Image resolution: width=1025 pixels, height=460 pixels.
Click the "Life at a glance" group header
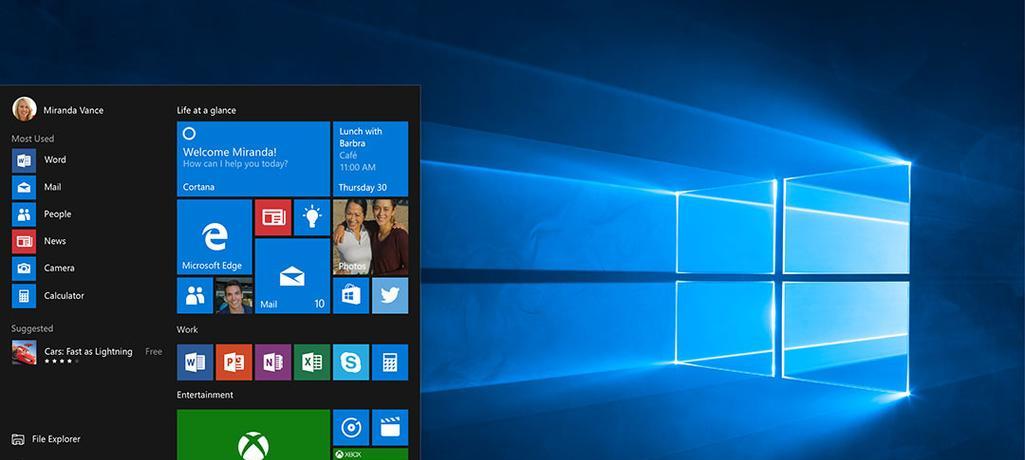pos(207,110)
